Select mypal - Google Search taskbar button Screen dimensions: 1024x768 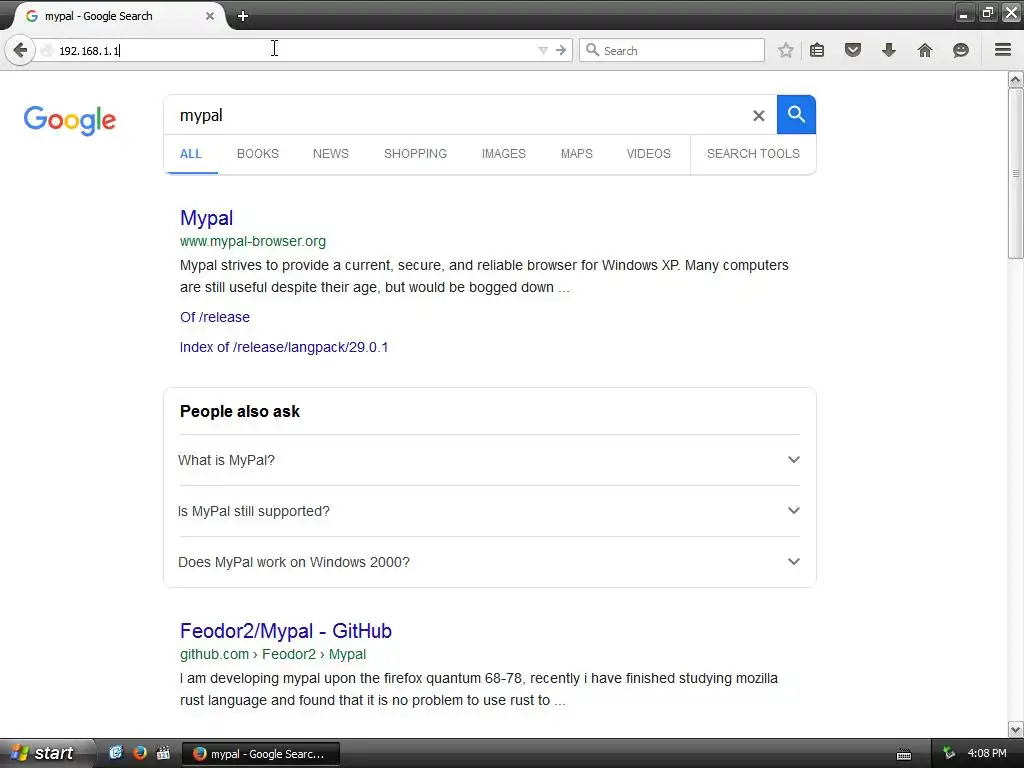pyautogui.click(x=261, y=754)
